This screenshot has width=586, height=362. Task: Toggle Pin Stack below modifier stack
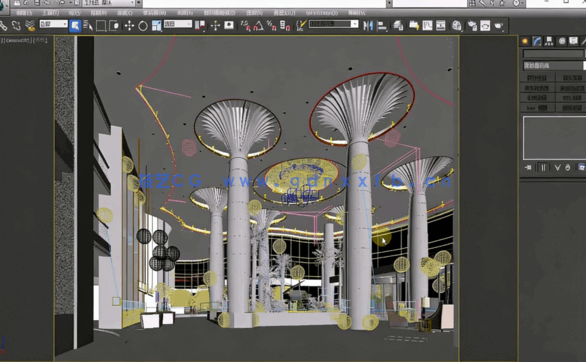(x=528, y=167)
